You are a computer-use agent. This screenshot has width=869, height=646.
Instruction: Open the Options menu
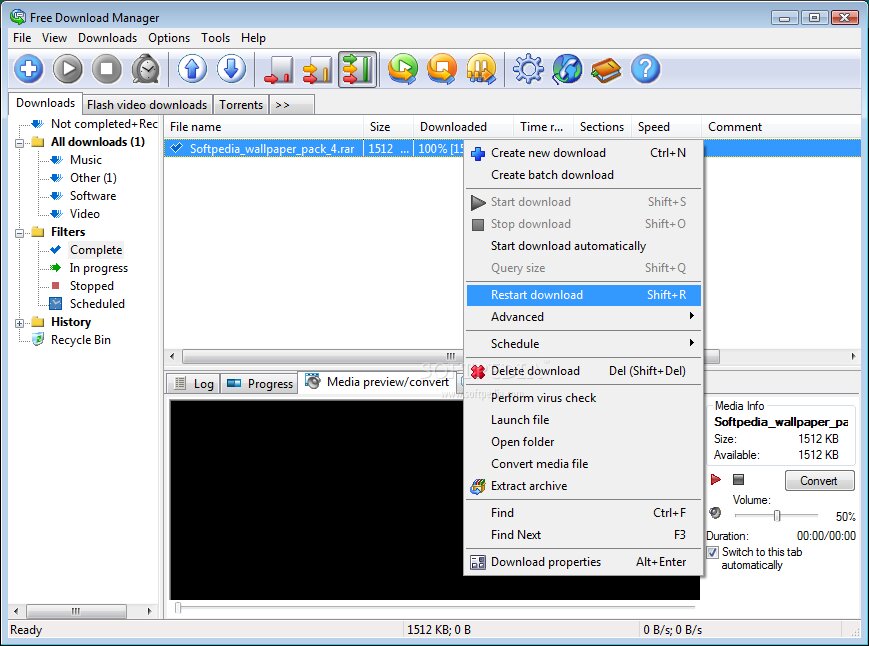[169, 38]
